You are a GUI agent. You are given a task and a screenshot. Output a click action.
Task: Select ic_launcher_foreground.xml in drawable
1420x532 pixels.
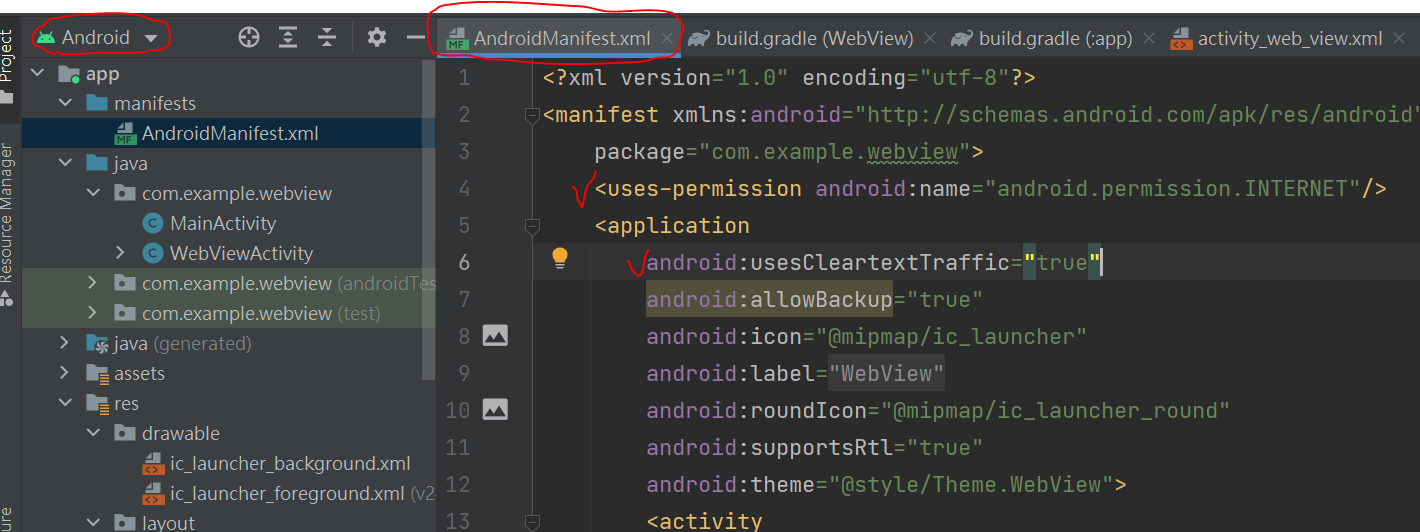287,494
